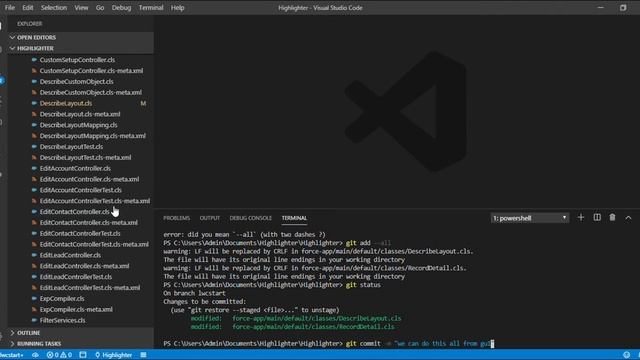Open the Terminal menu
Viewport: 640px width, 360px height.
(151, 8)
